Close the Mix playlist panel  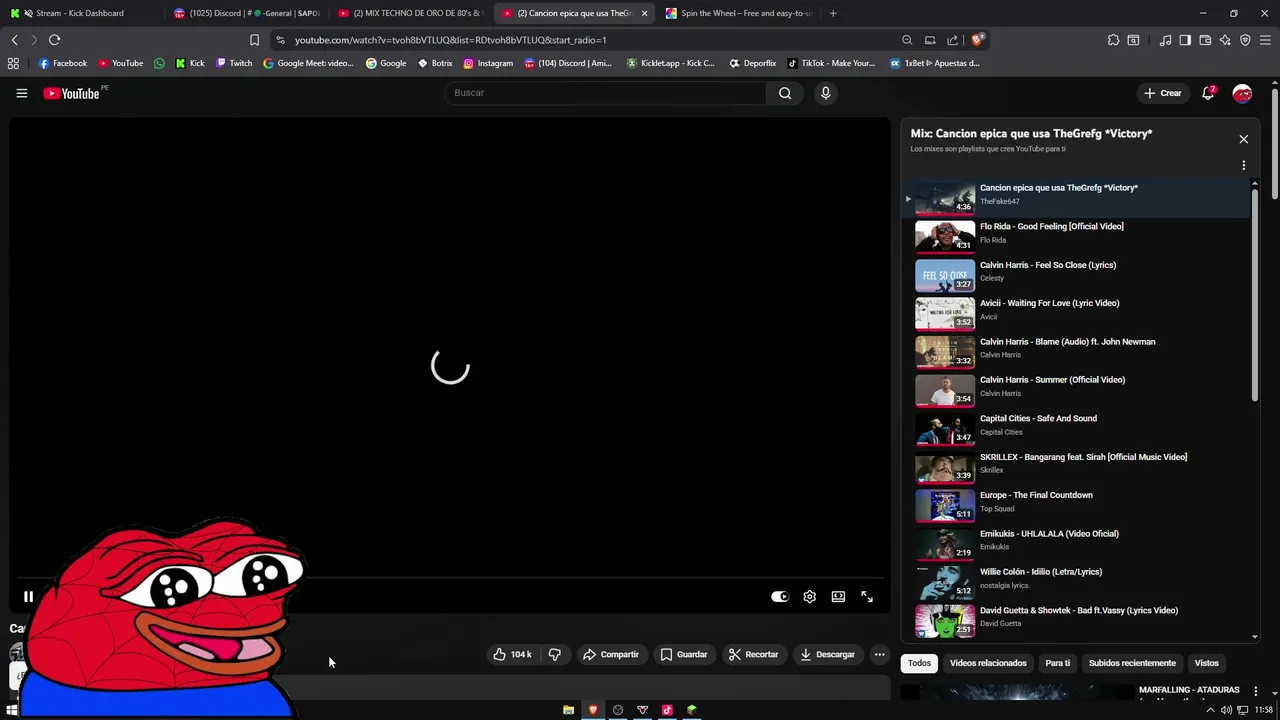click(x=1243, y=139)
